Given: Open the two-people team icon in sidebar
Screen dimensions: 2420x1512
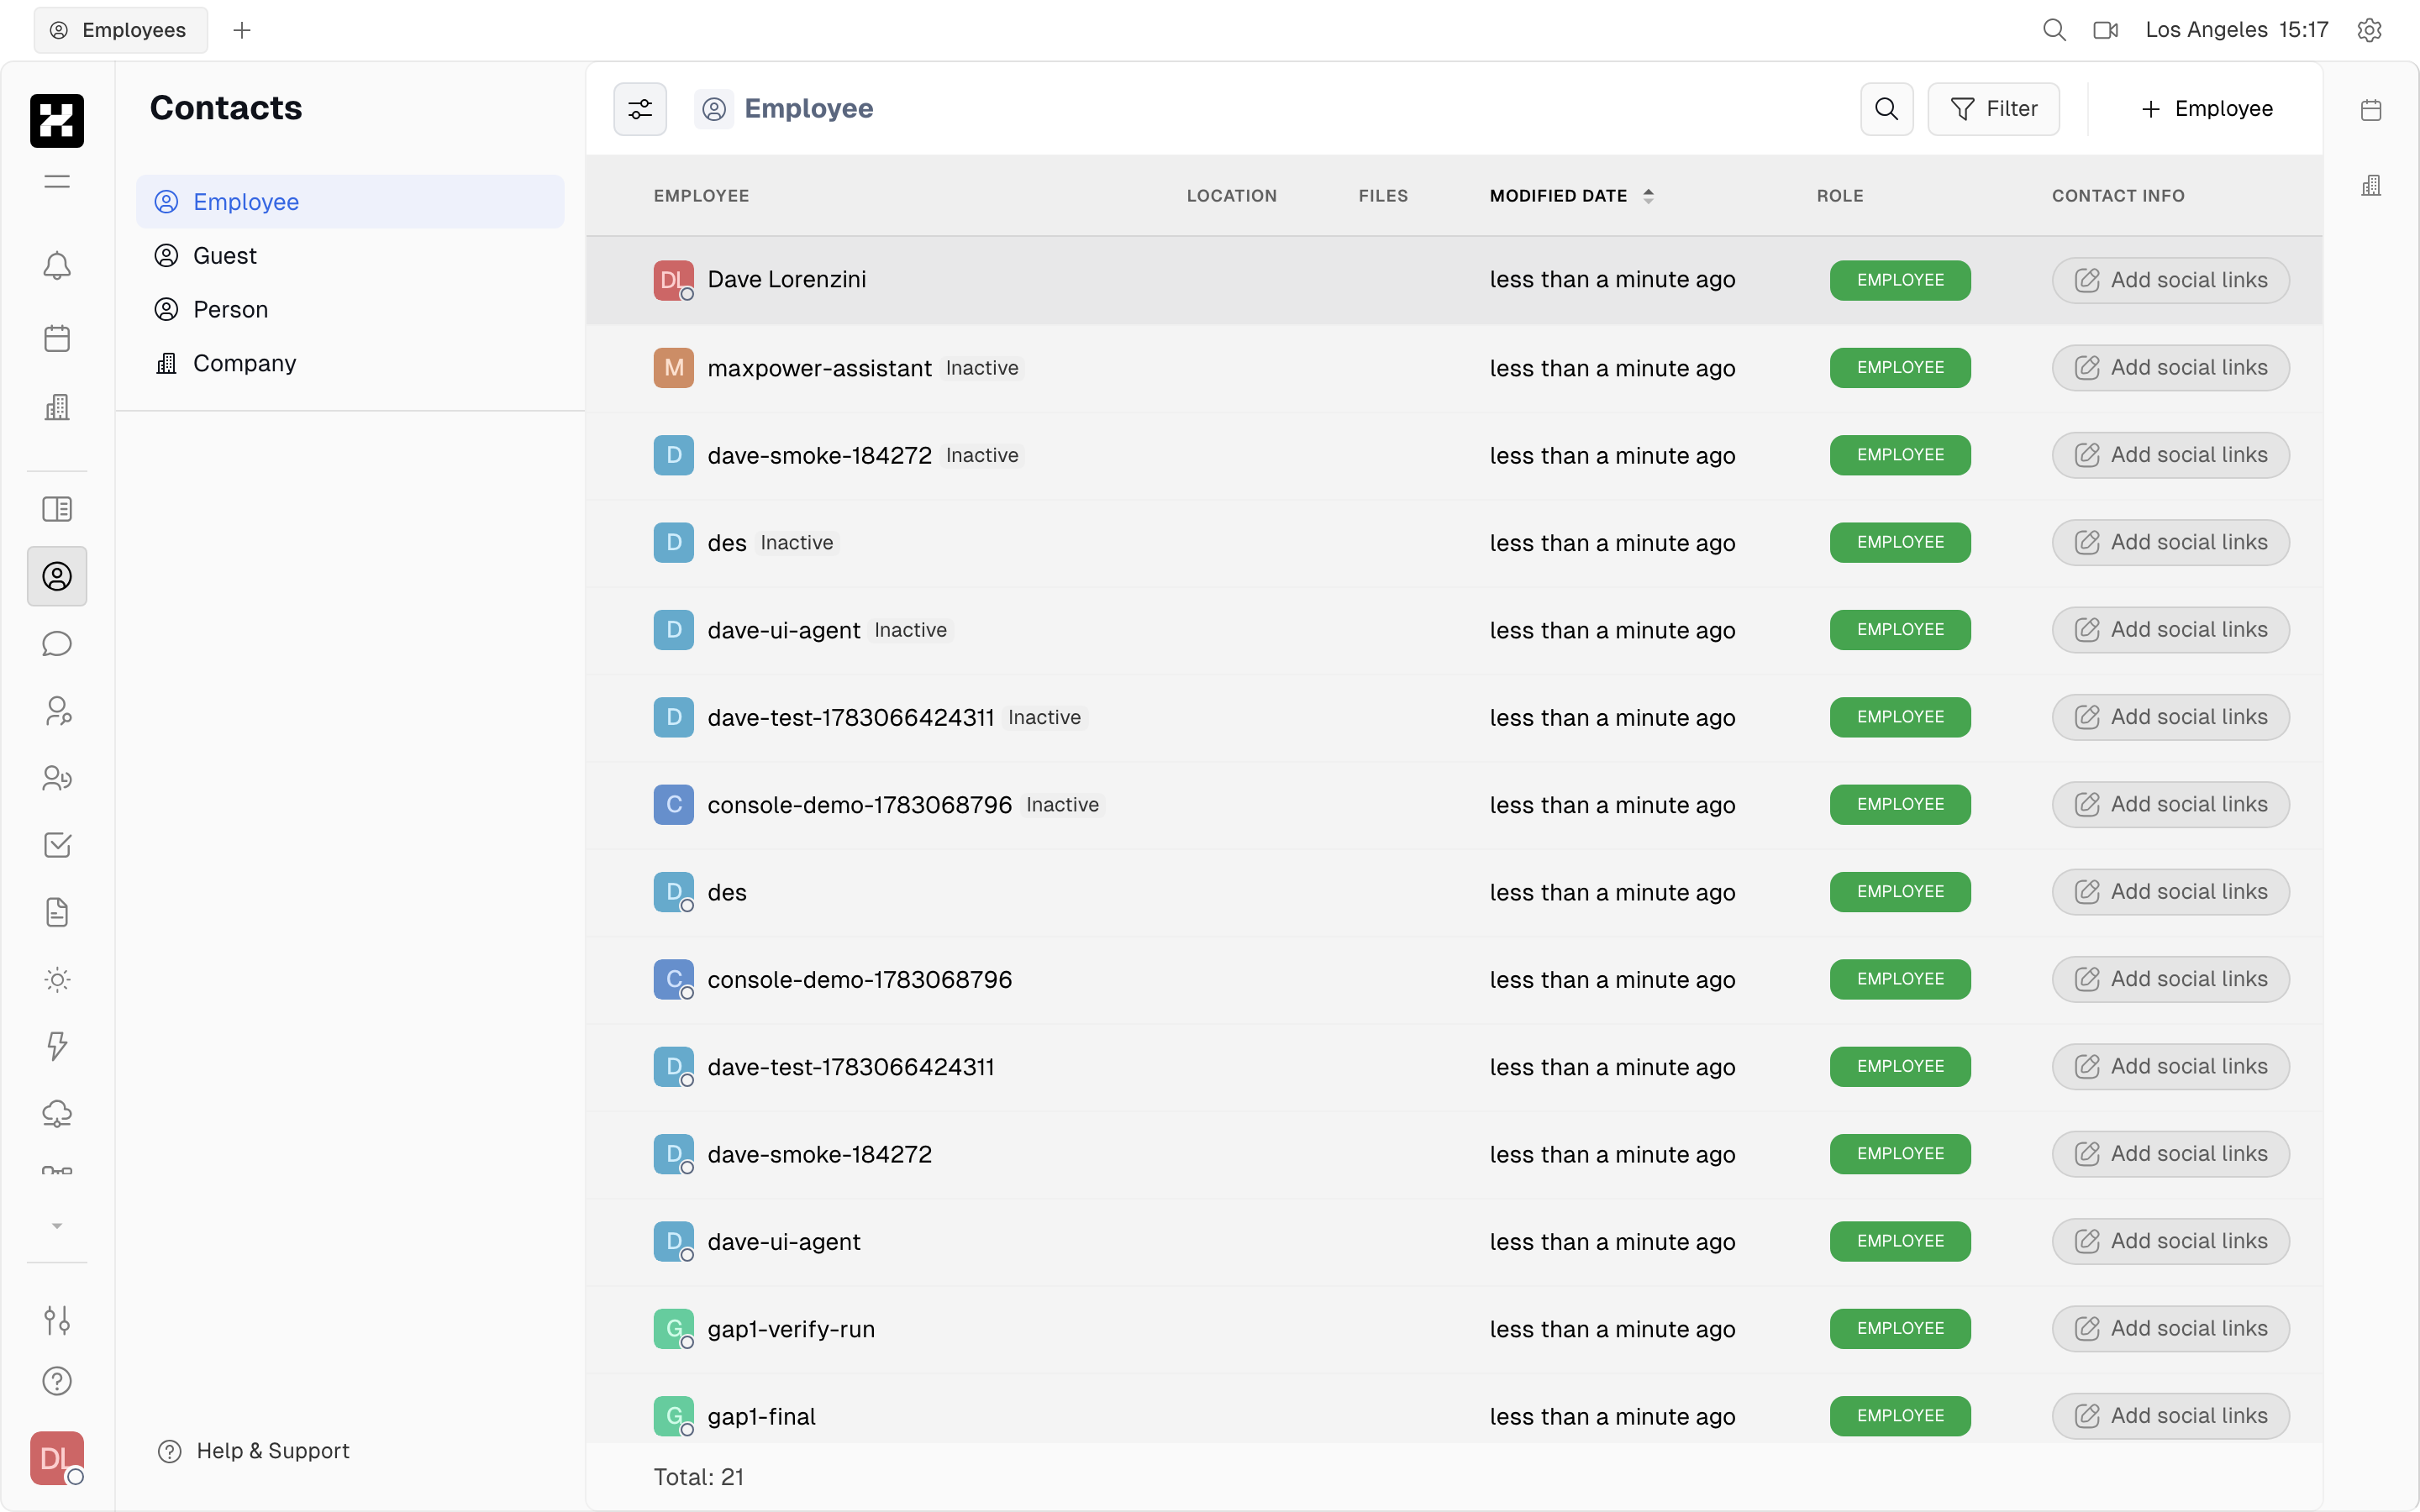Looking at the screenshot, I should coord(57,778).
